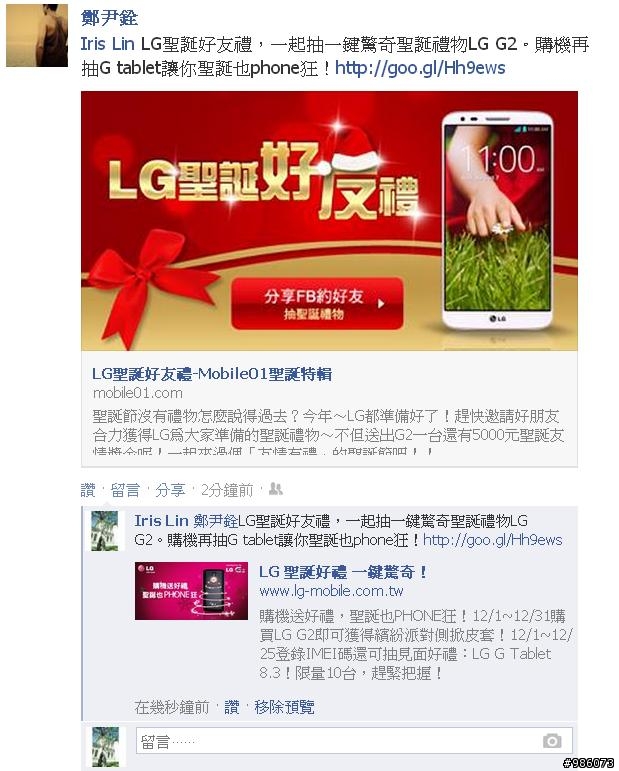
Task: Open the 2分鐘前 timestamp
Action: tap(227, 490)
